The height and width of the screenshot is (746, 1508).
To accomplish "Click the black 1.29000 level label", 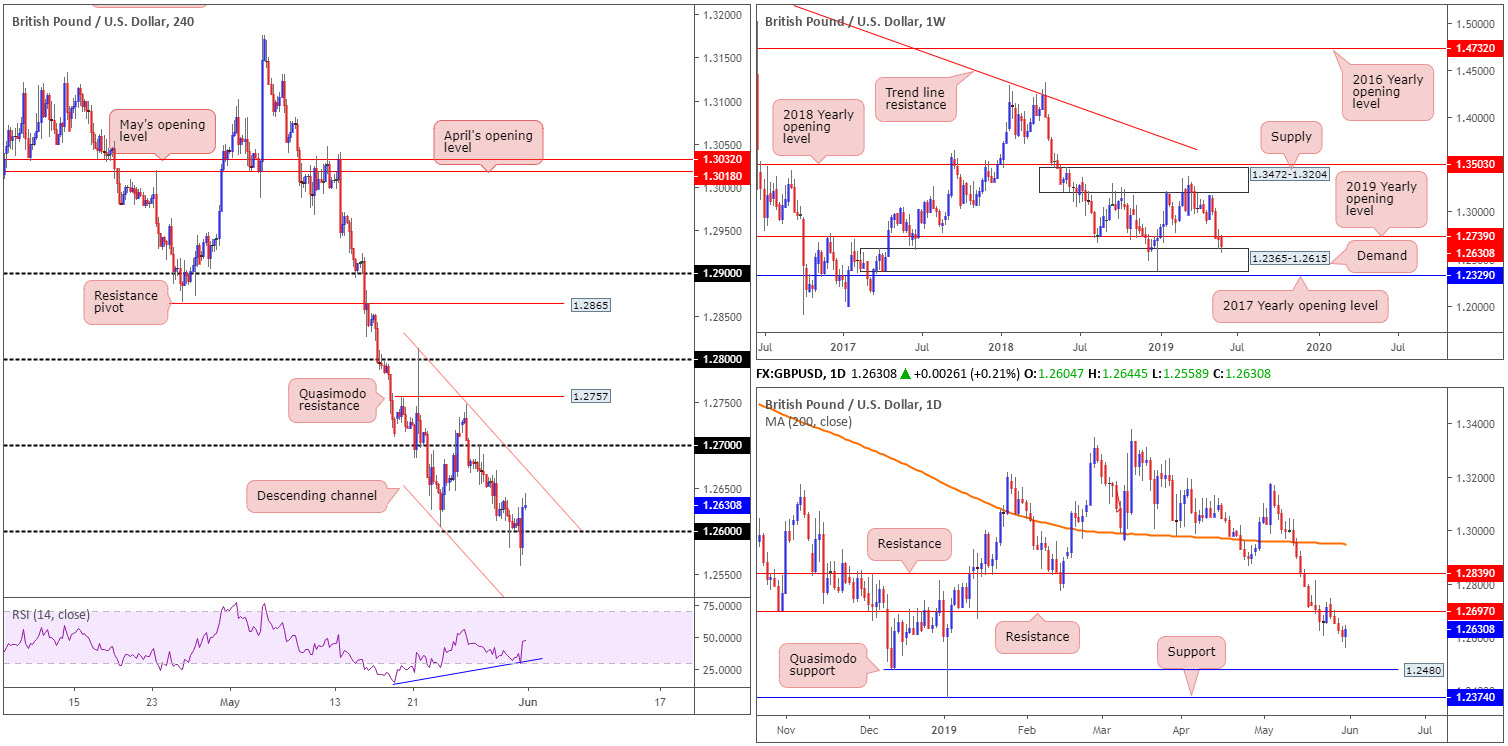I will pyautogui.click(x=723, y=273).
